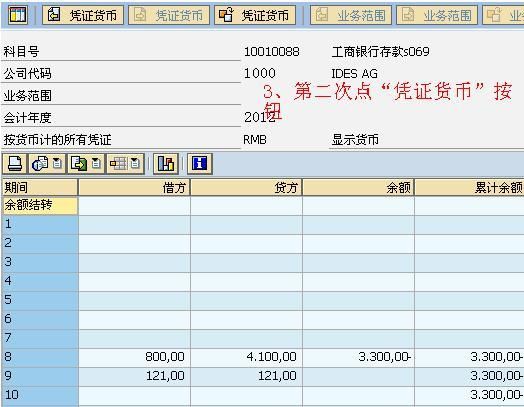This screenshot has width=524, height=407.
Task: Click the table layout icon in top toolbar
Action: (18, 15)
